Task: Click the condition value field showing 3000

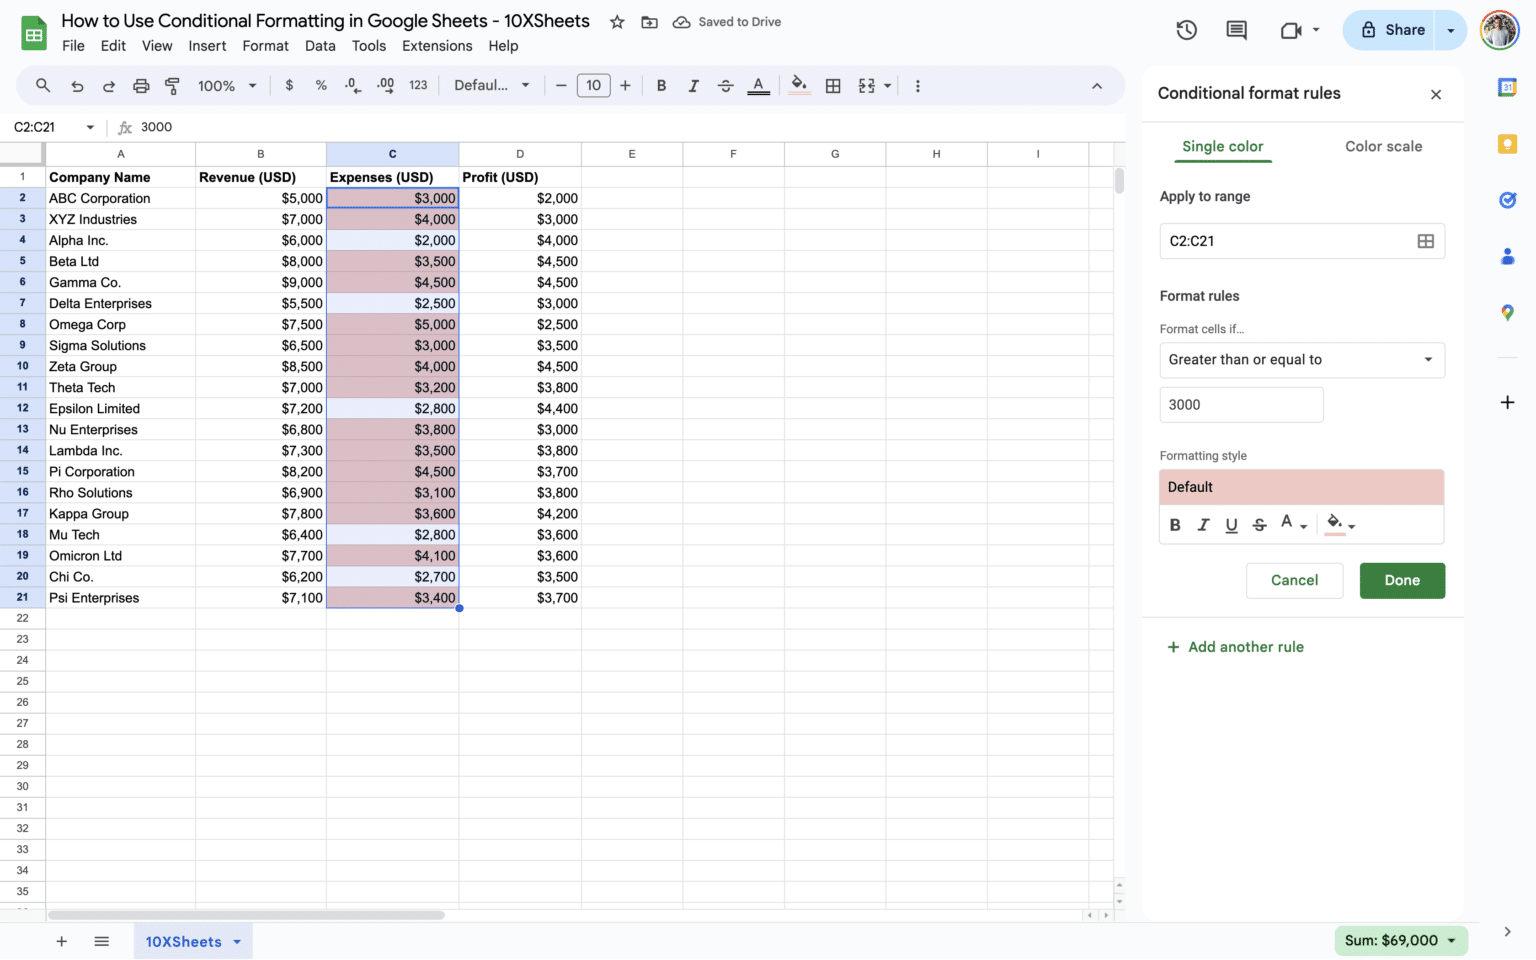Action: 1241,404
